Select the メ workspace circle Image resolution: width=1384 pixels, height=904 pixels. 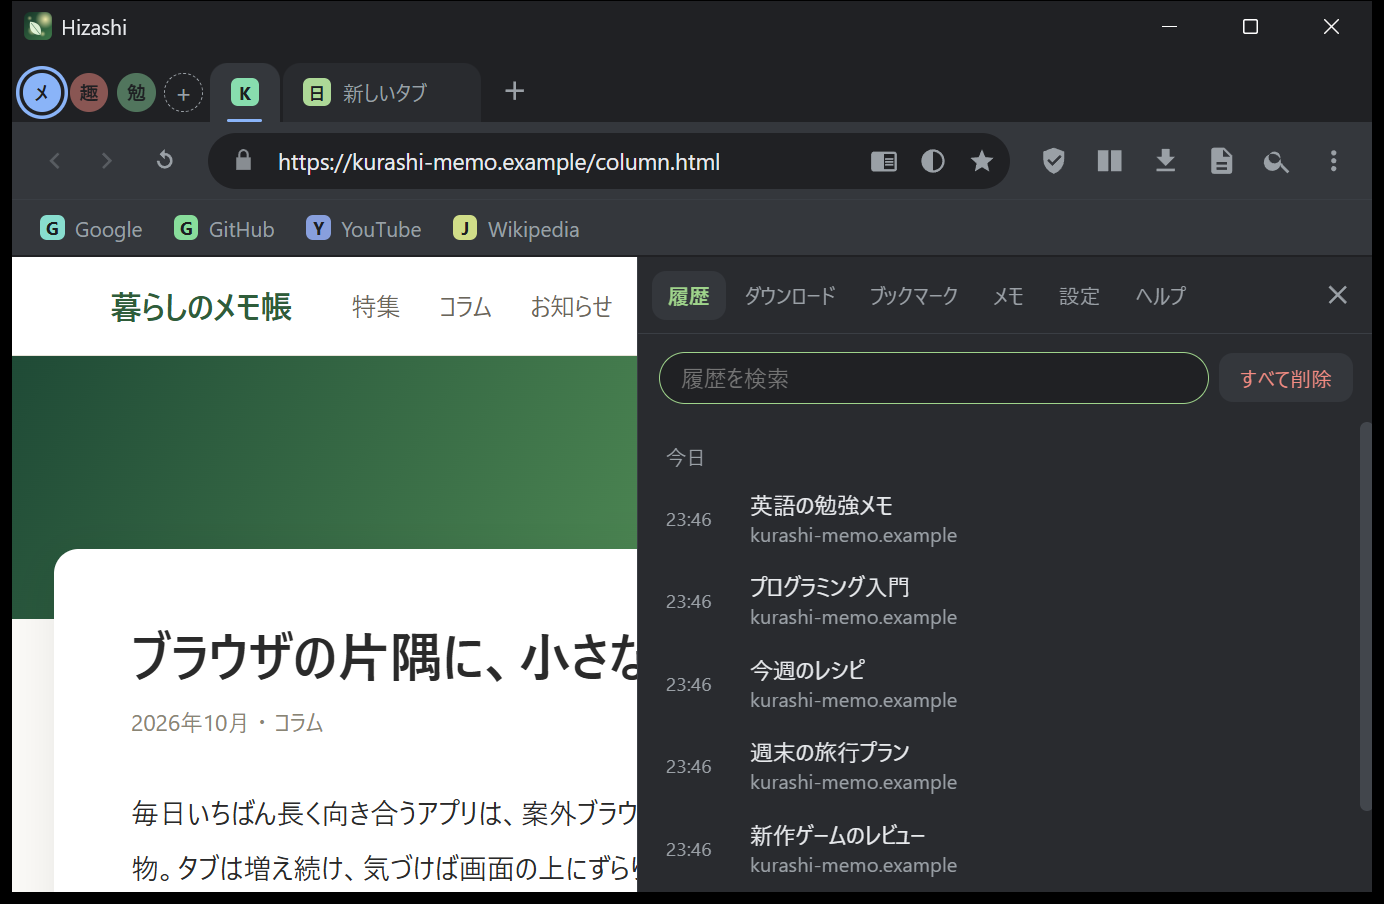(42, 93)
